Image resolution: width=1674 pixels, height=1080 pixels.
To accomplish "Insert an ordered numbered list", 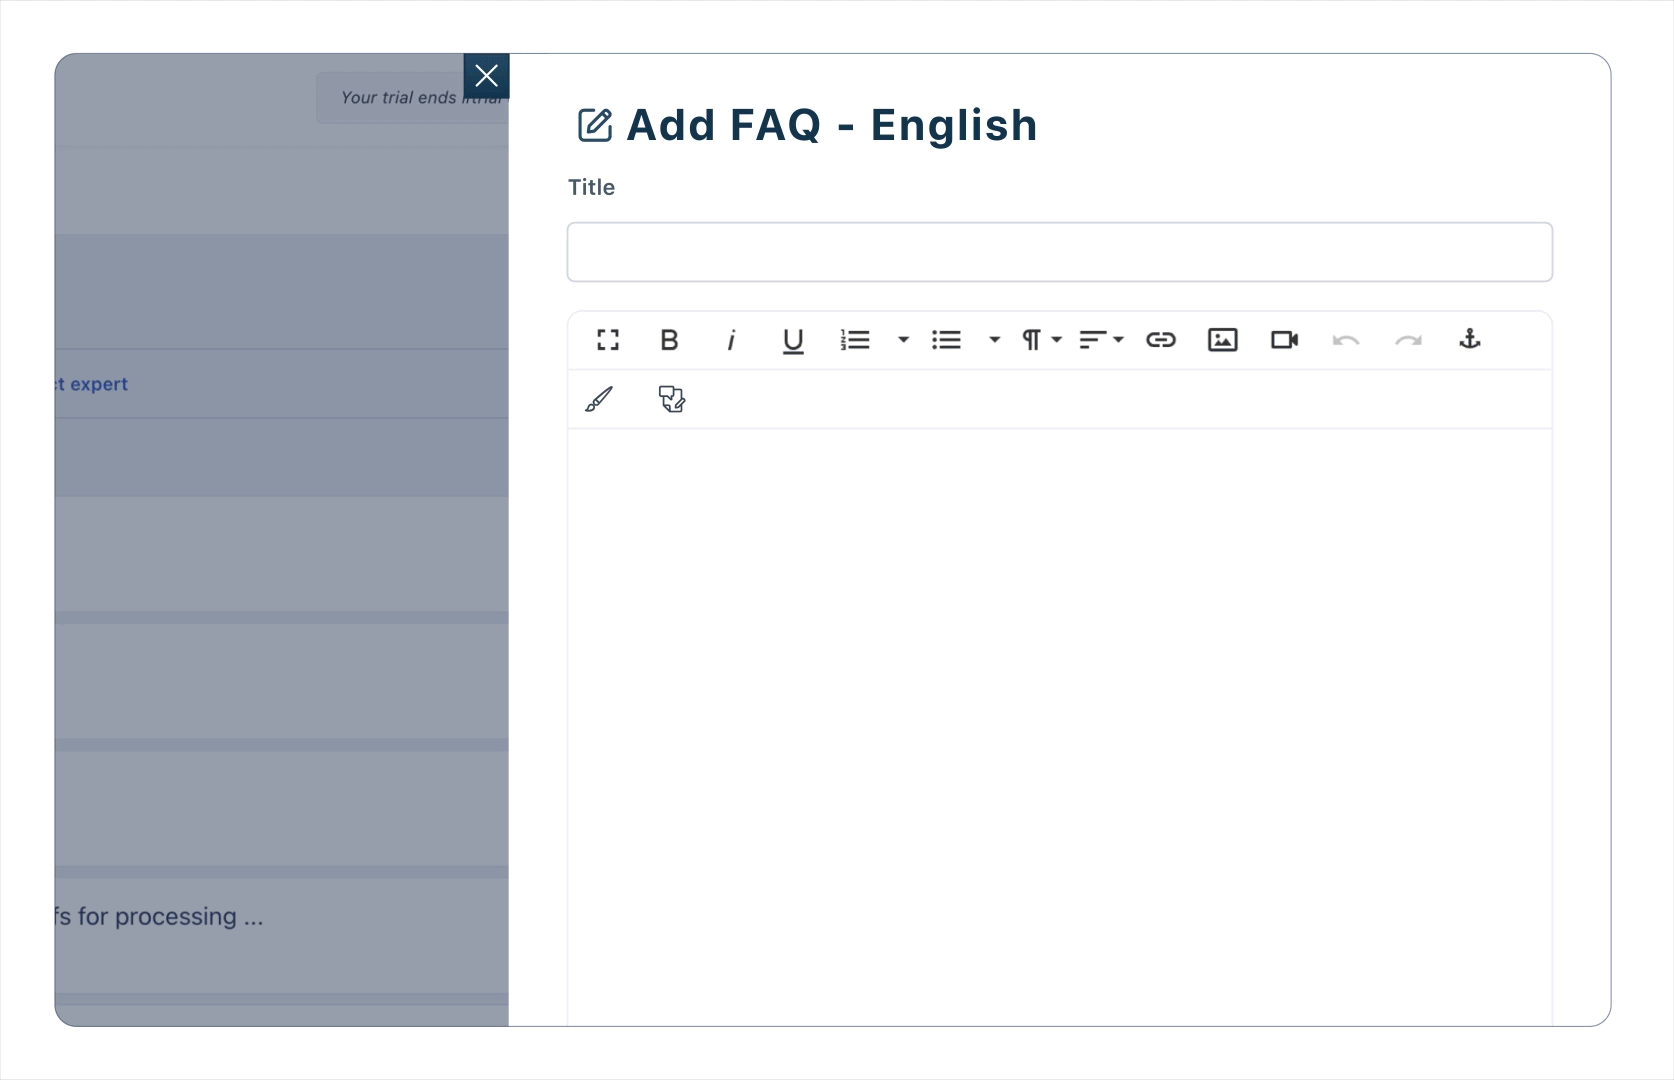I will pyautogui.click(x=855, y=340).
